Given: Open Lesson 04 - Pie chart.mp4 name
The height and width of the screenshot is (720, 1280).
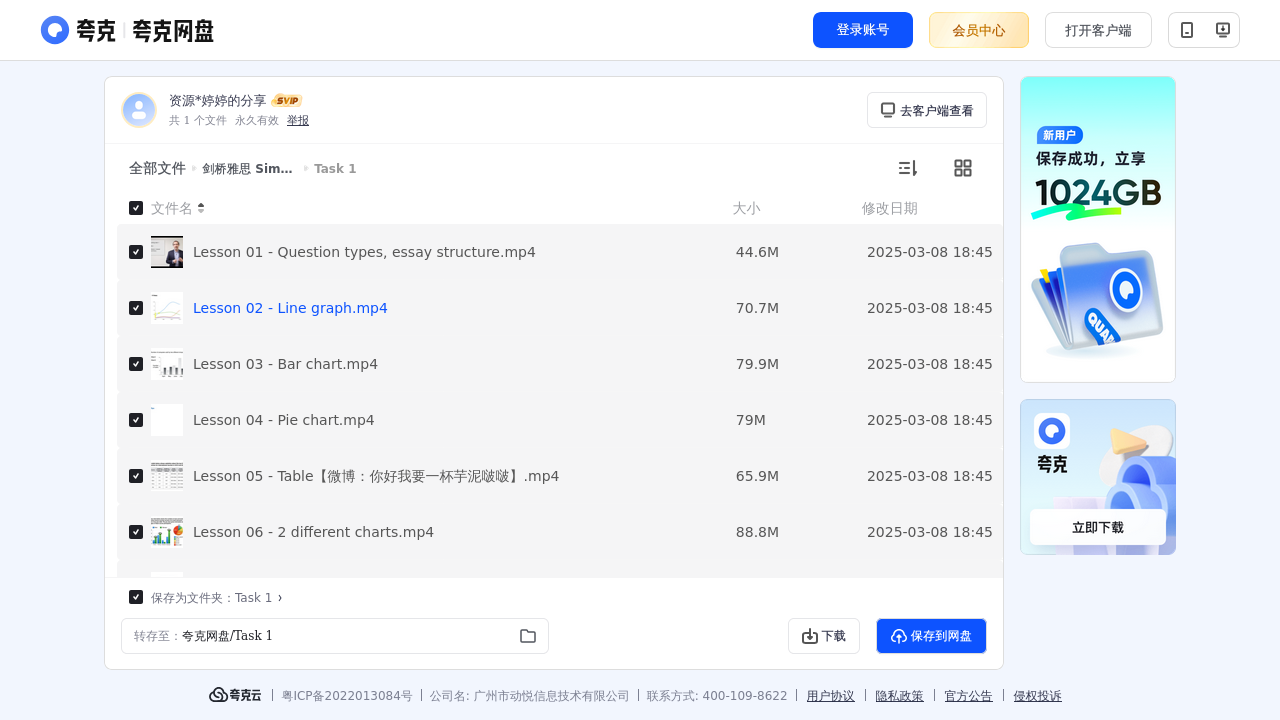Looking at the screenshot, I should (284, 420).
